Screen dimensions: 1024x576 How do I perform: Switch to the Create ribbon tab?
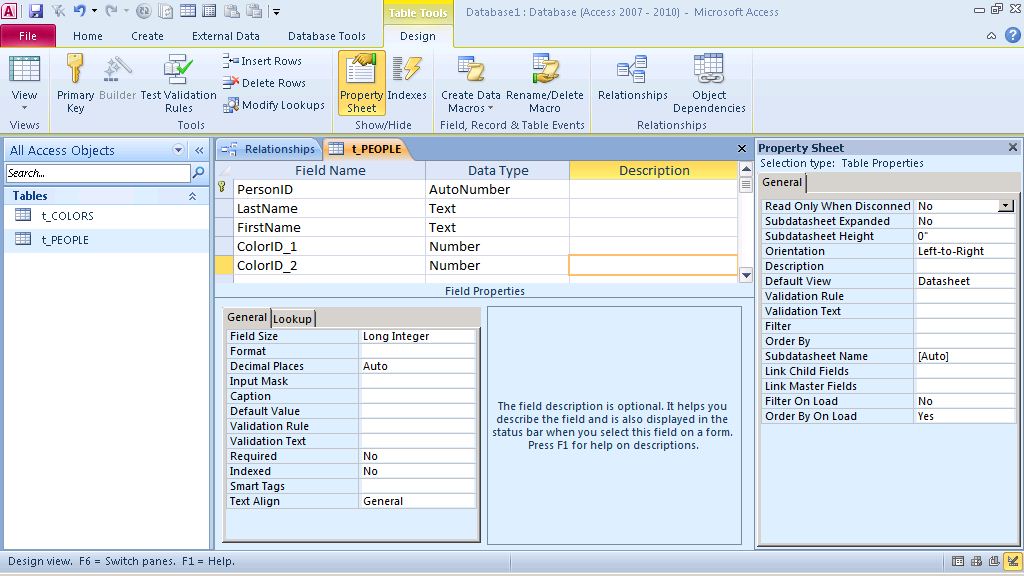pos(147,36)
